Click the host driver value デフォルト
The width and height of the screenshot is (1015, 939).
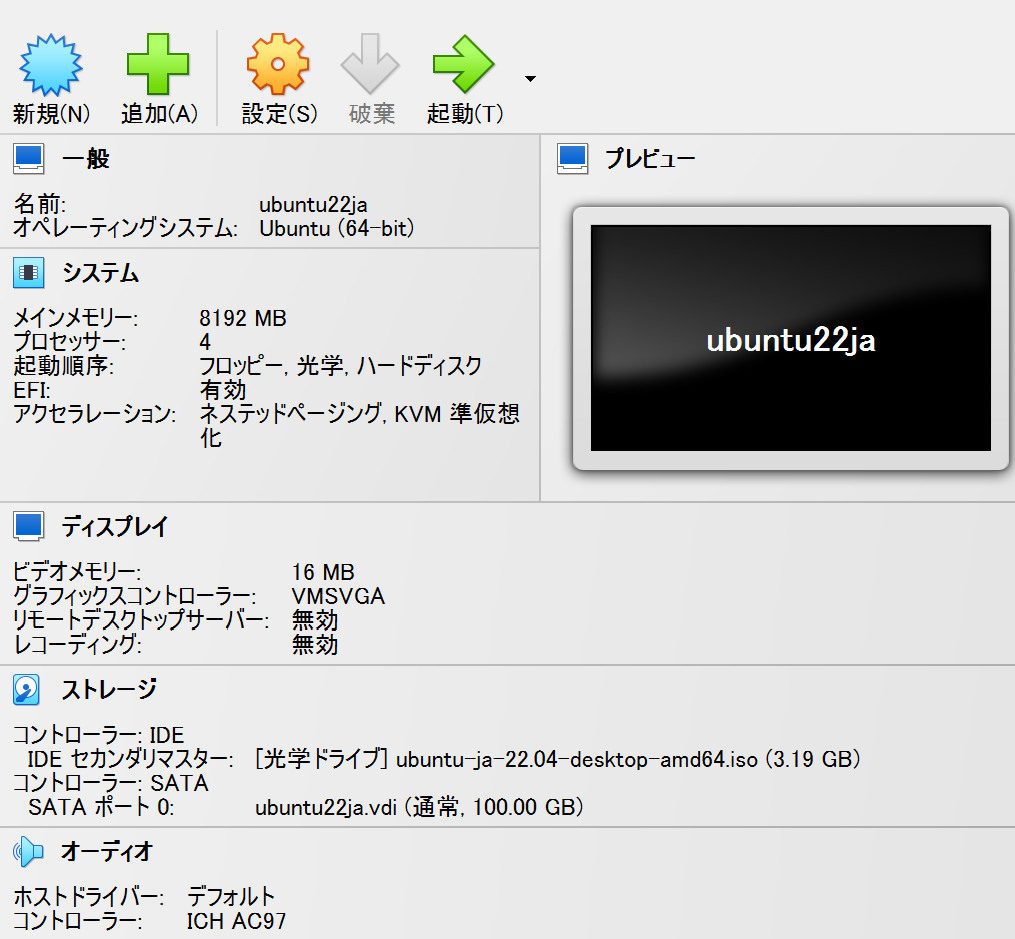click(231, 897)
